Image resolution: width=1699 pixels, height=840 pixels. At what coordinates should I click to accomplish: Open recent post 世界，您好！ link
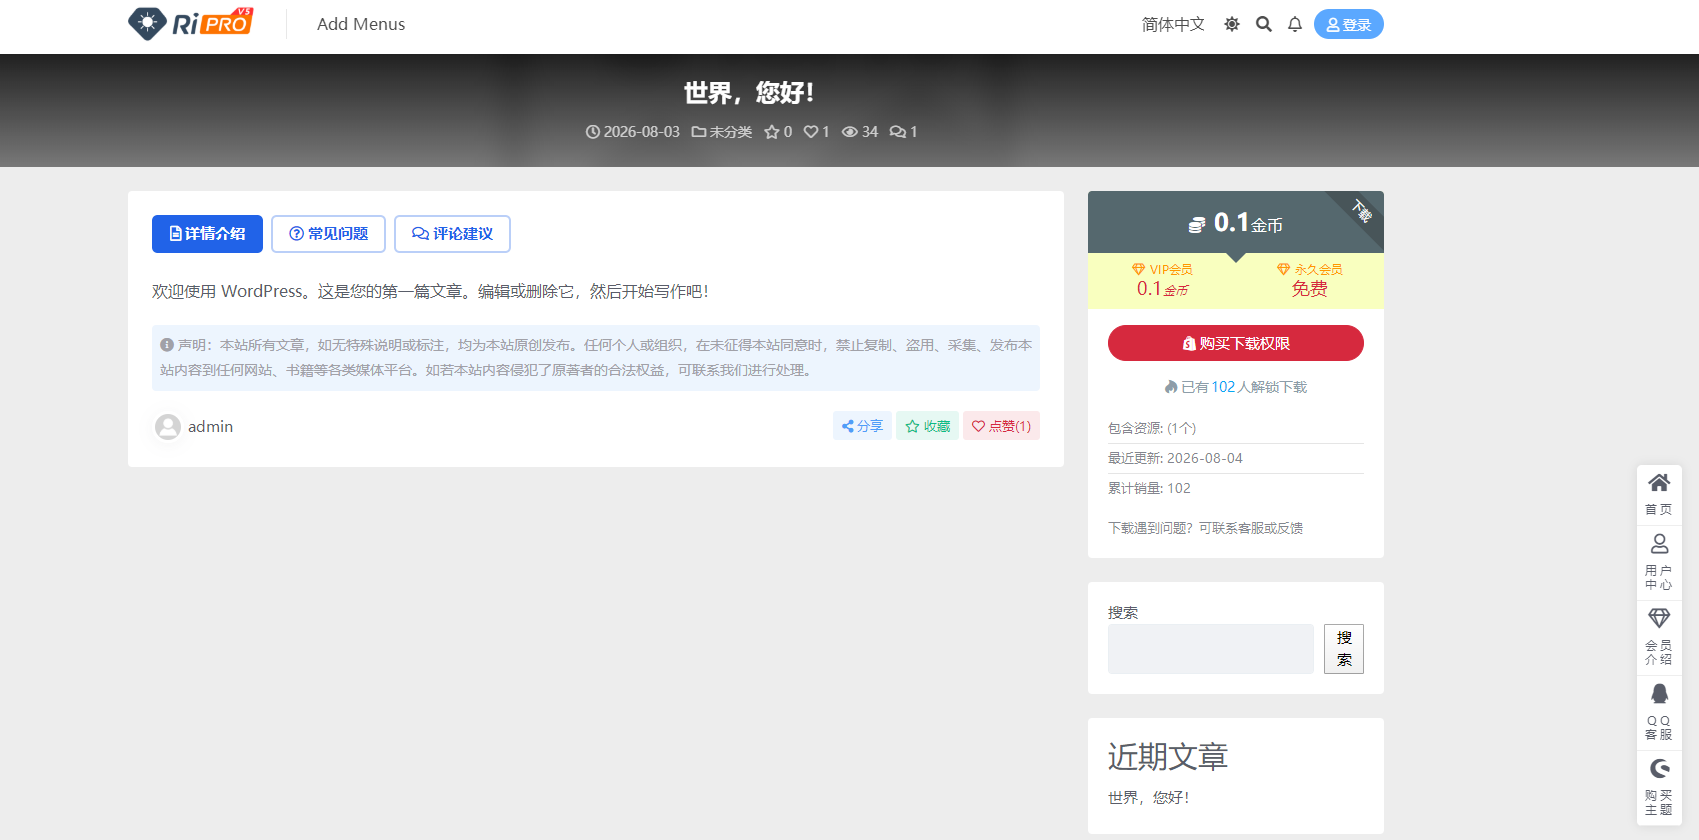coord(1149,797)
